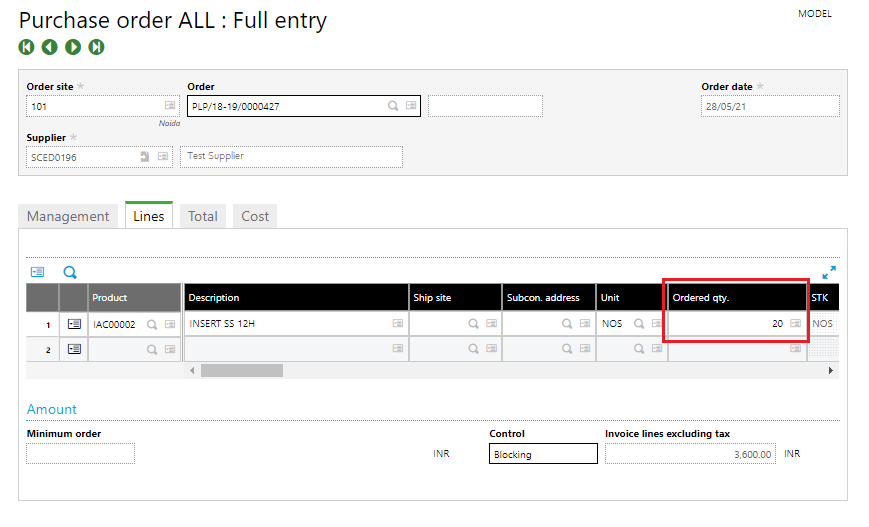Click the IAC00002 product lookup magnifier
This screenshot has width=869, height=527.
152,324
